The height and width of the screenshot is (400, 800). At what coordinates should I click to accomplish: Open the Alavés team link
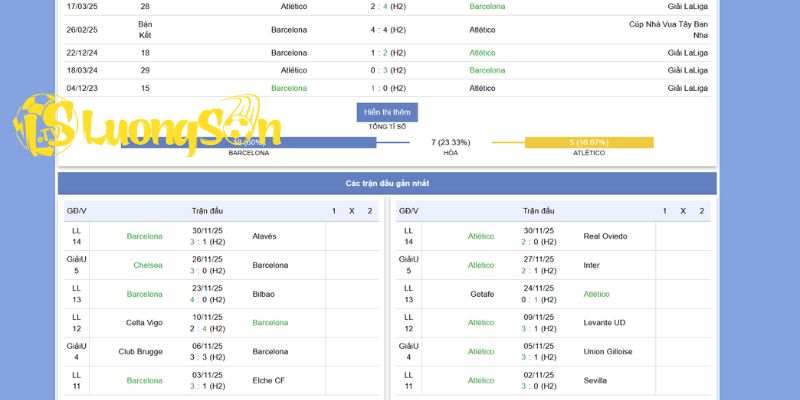click(x=264, y=236)
